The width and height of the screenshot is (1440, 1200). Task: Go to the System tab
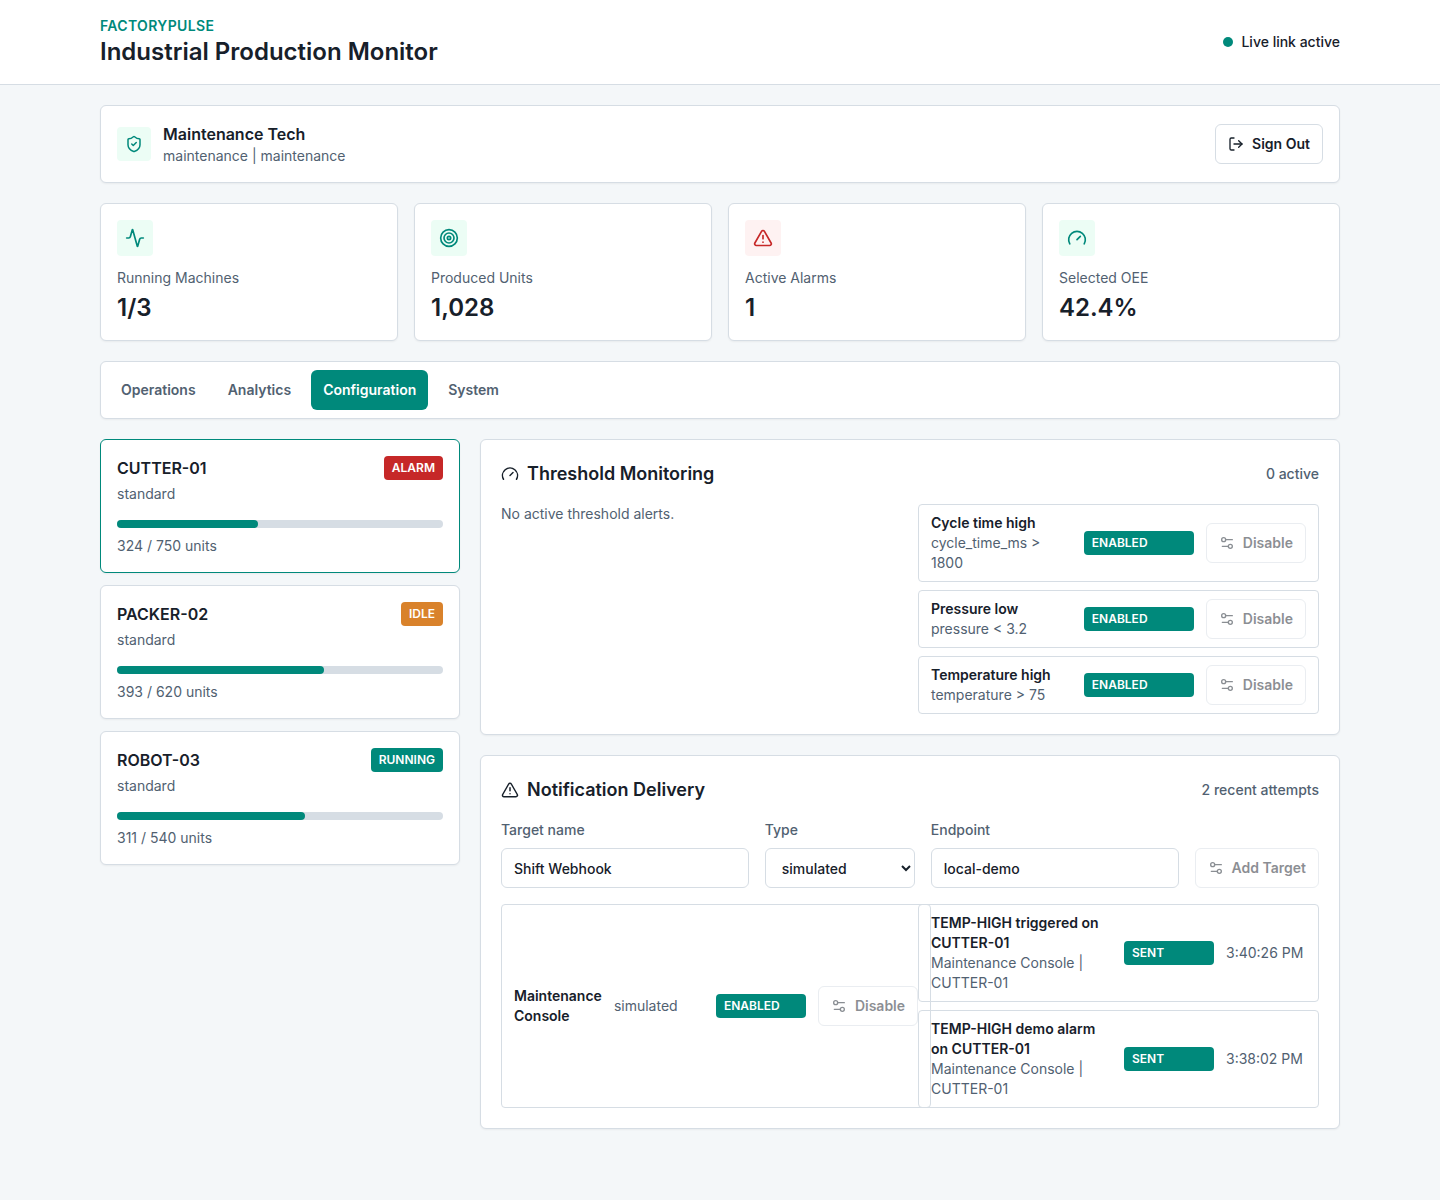[473, 390]
